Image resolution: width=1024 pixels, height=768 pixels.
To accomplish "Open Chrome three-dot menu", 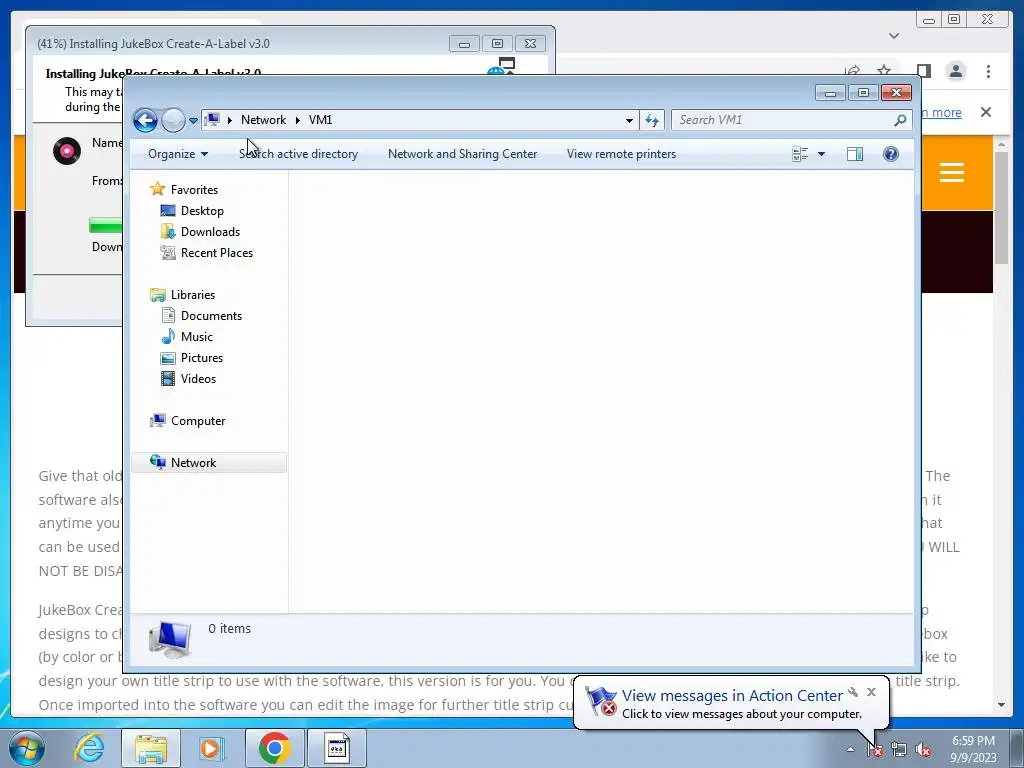I will point(988,71).
